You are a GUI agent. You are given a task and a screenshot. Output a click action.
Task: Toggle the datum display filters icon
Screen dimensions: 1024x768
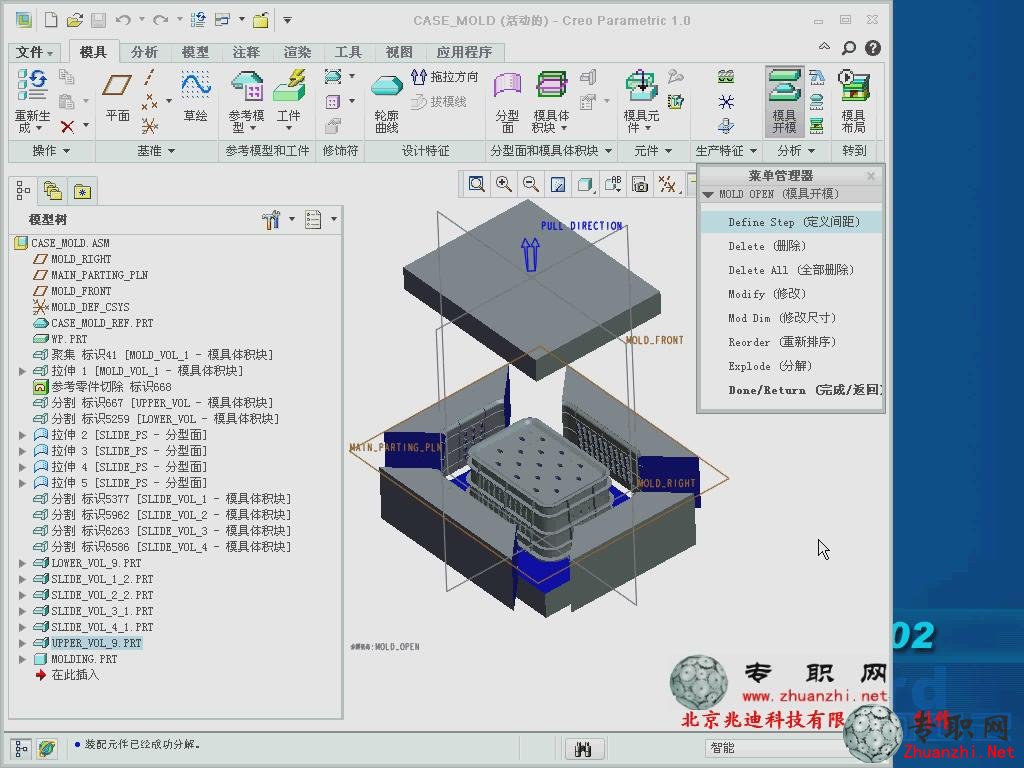[x=667, y=185]
